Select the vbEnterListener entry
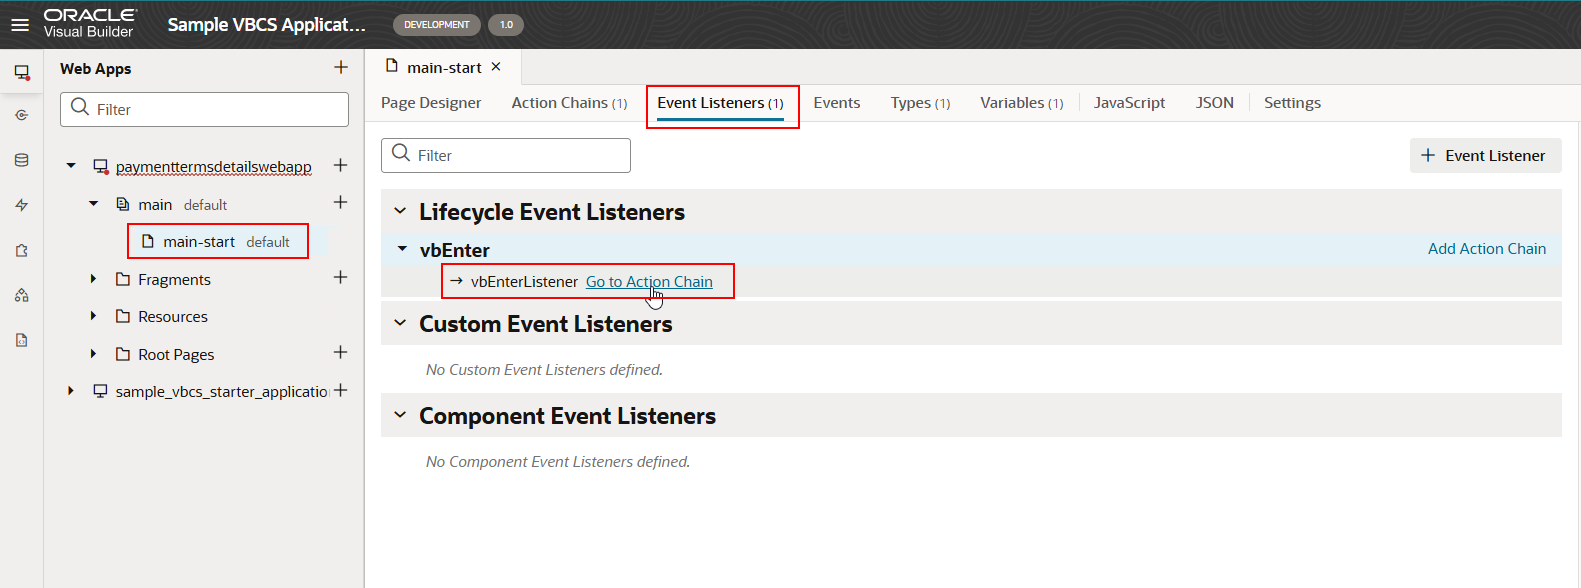Screen dimensions: 1581x588 (x=524, y=282)
